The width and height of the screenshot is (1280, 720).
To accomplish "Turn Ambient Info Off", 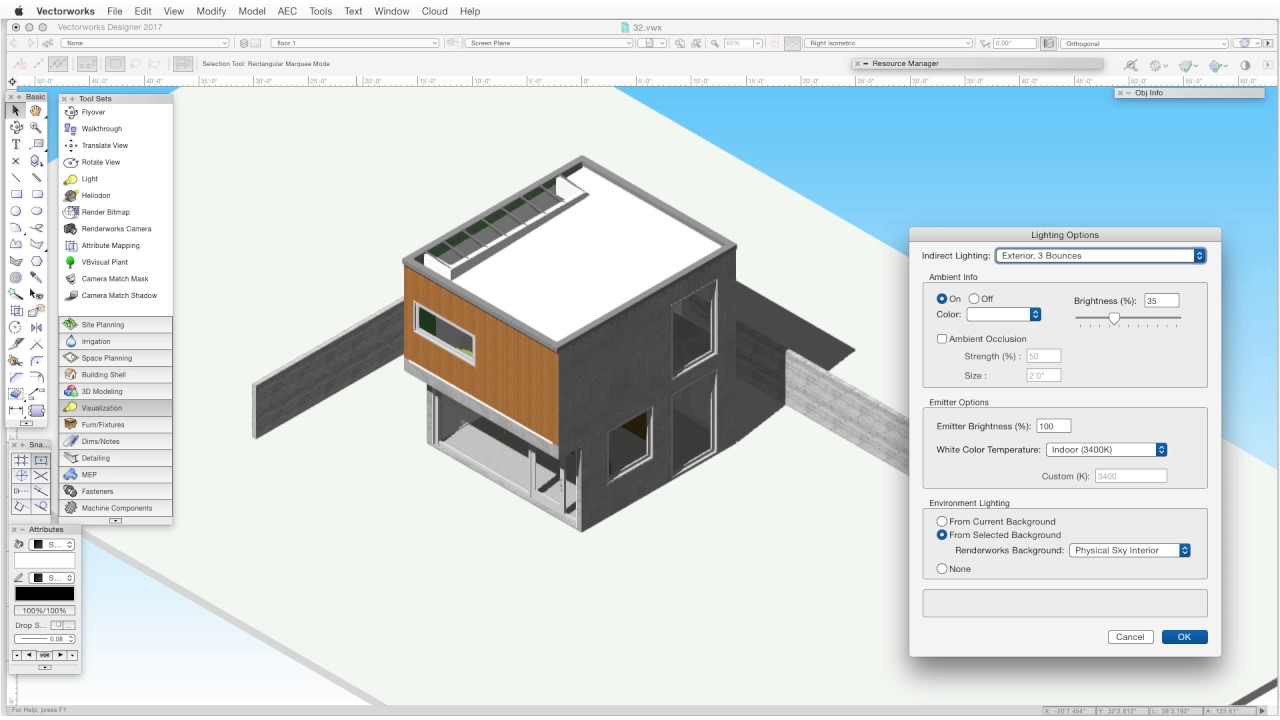I will pyautogui.click(x=974, y=299).
